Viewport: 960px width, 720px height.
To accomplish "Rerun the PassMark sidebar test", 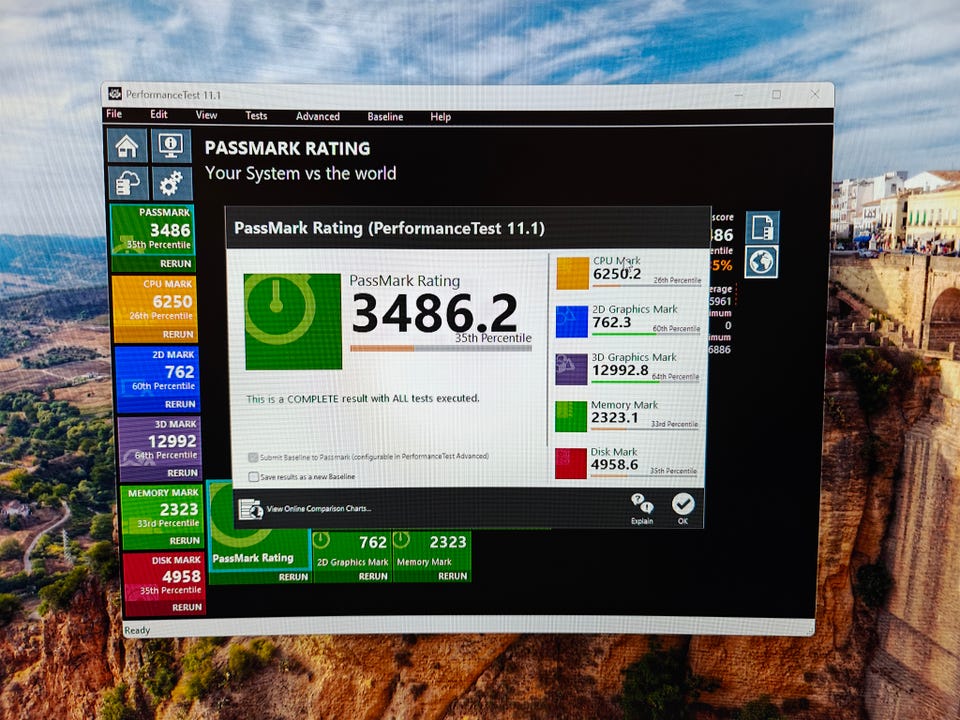I will click(x=176, y=263).
